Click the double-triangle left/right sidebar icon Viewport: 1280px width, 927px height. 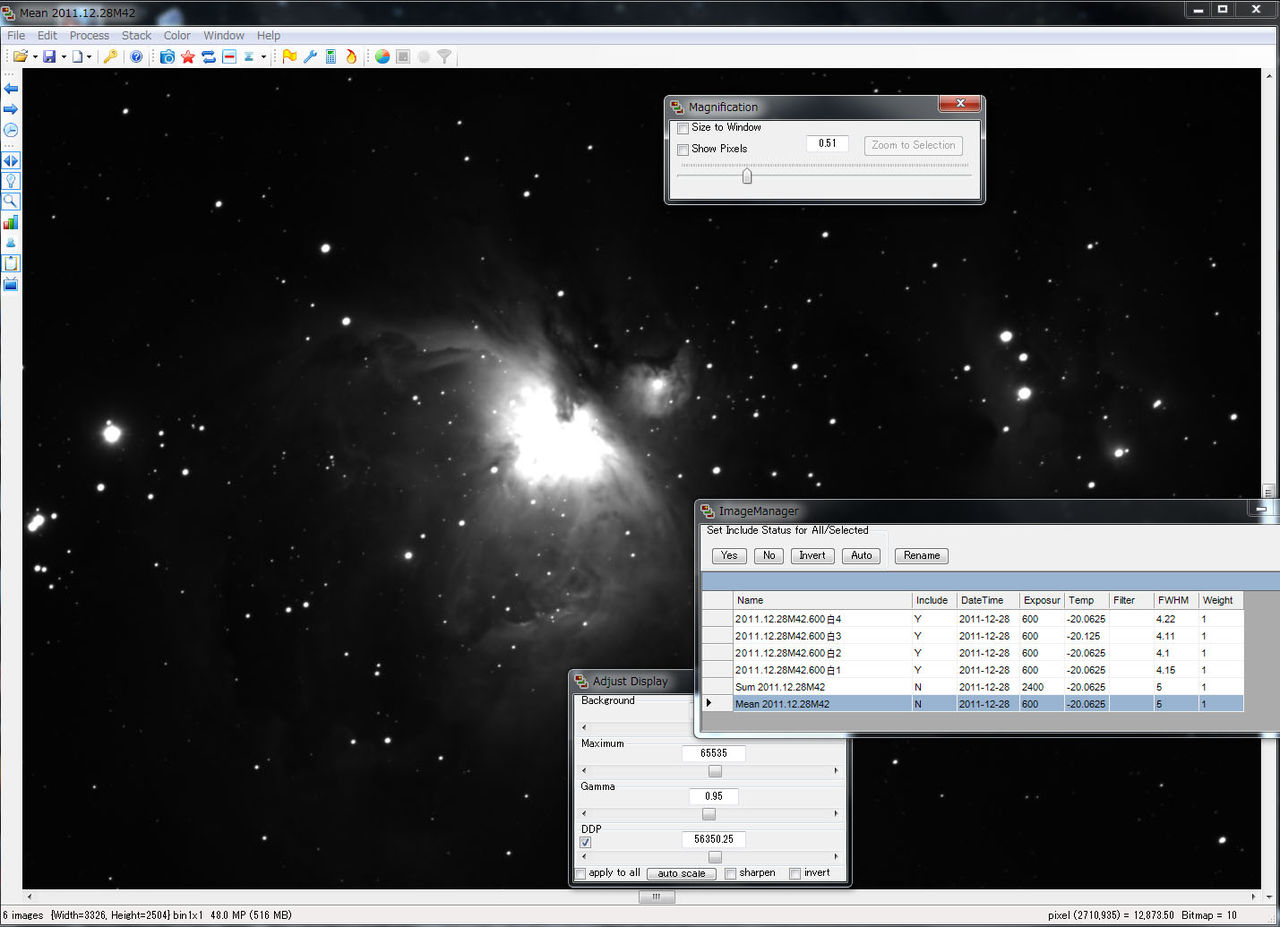coord(11,160)
